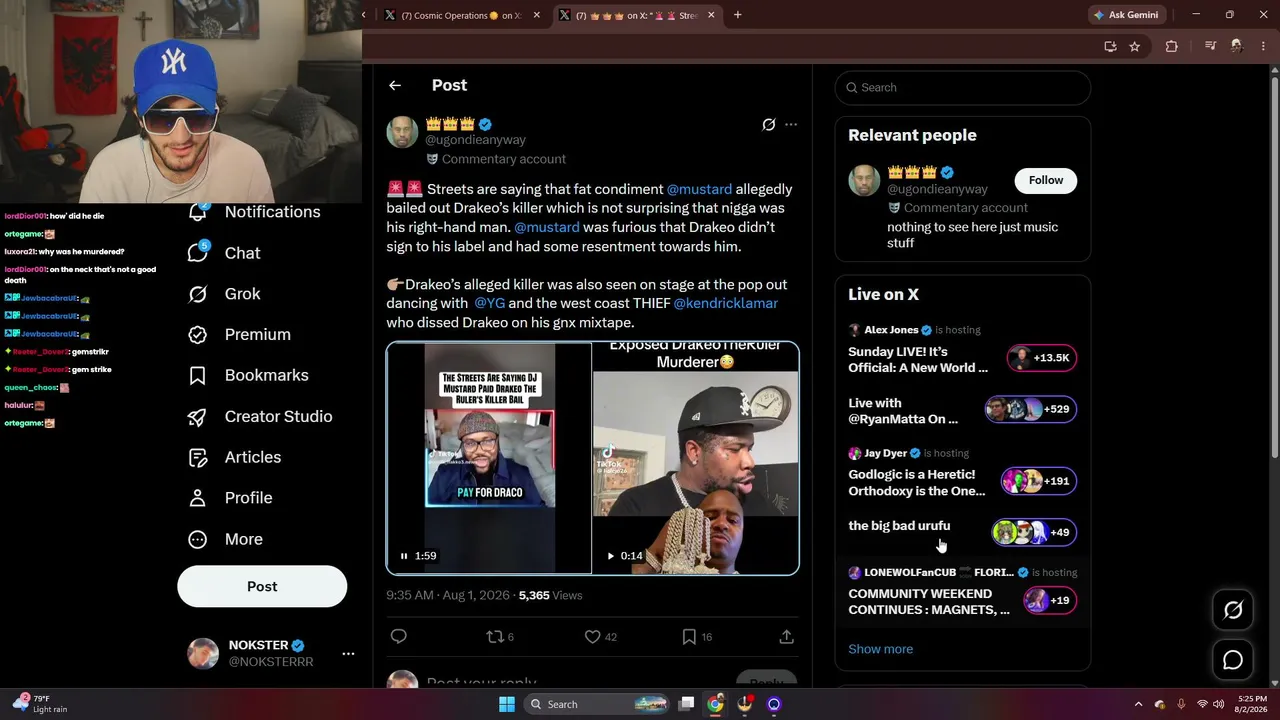
Task: Open the install/cast screen icon in toolbar
Action: [x=1110, y=46]
